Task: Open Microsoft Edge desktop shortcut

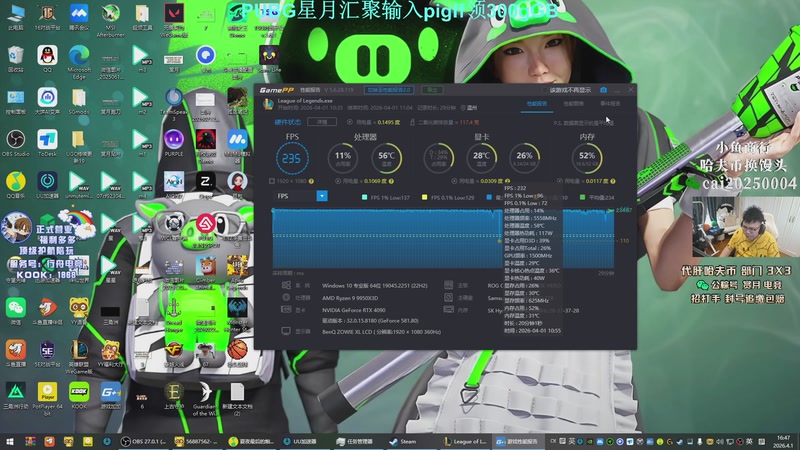Action: [x=79, y=62]
